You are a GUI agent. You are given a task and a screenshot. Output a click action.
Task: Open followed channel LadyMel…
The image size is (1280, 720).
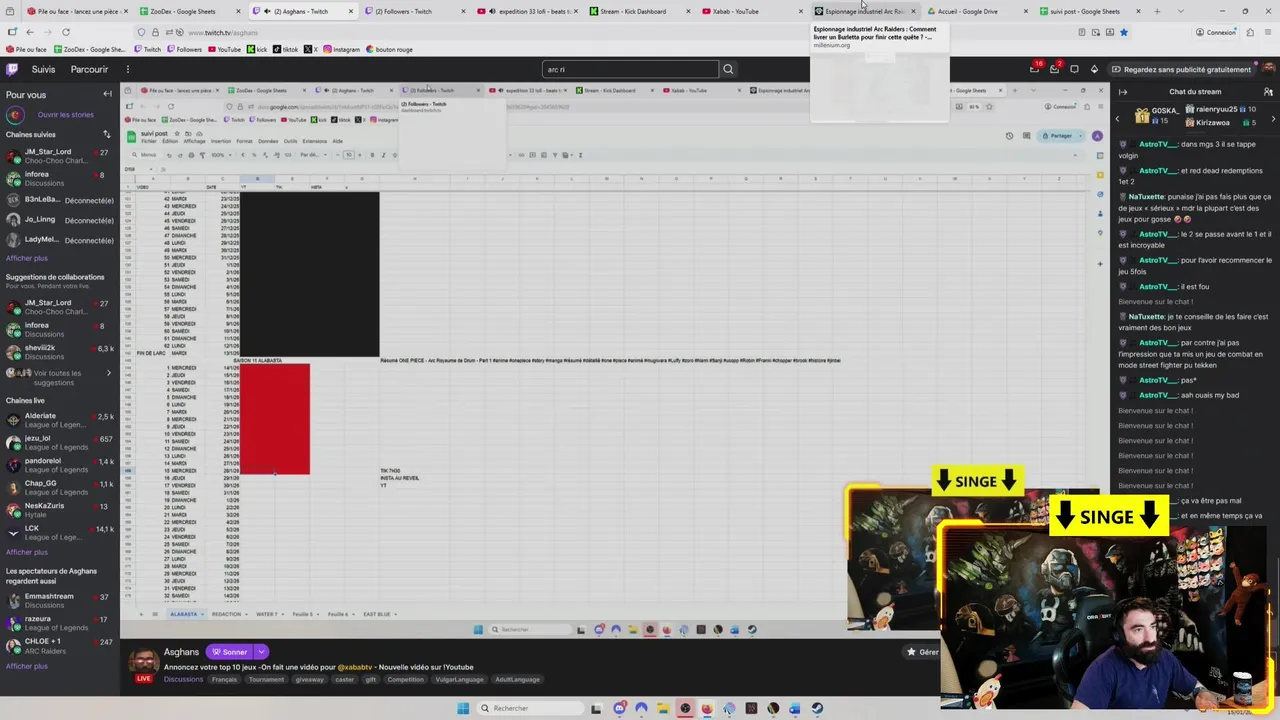60,240
